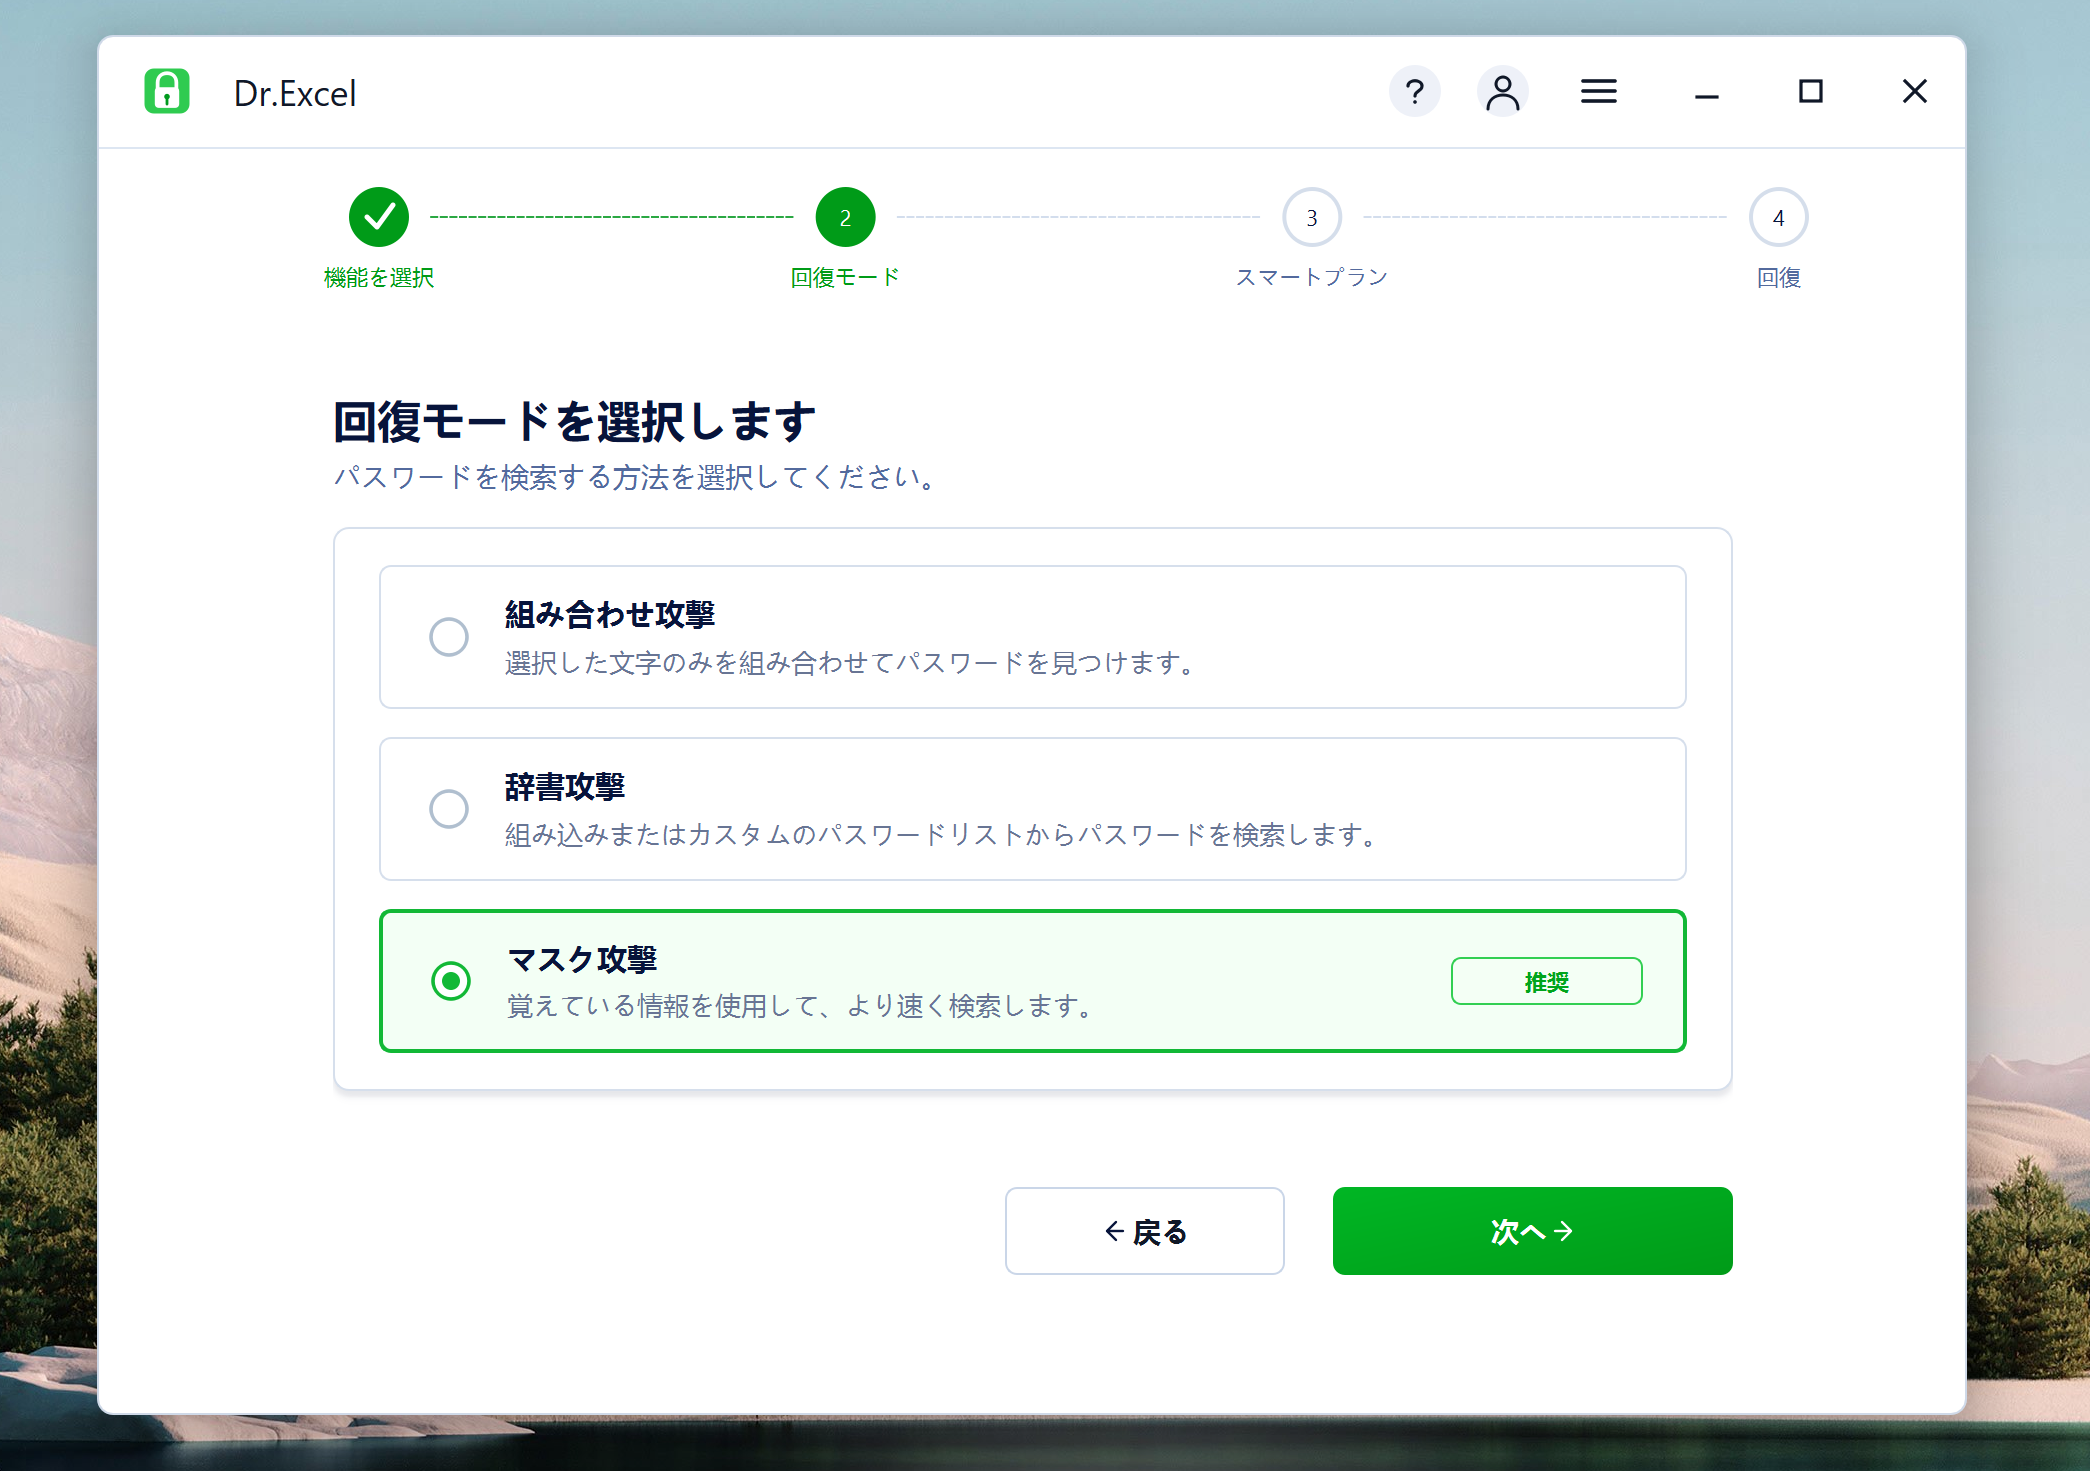Click the 機能を選択 step label

tap(379, 277)
